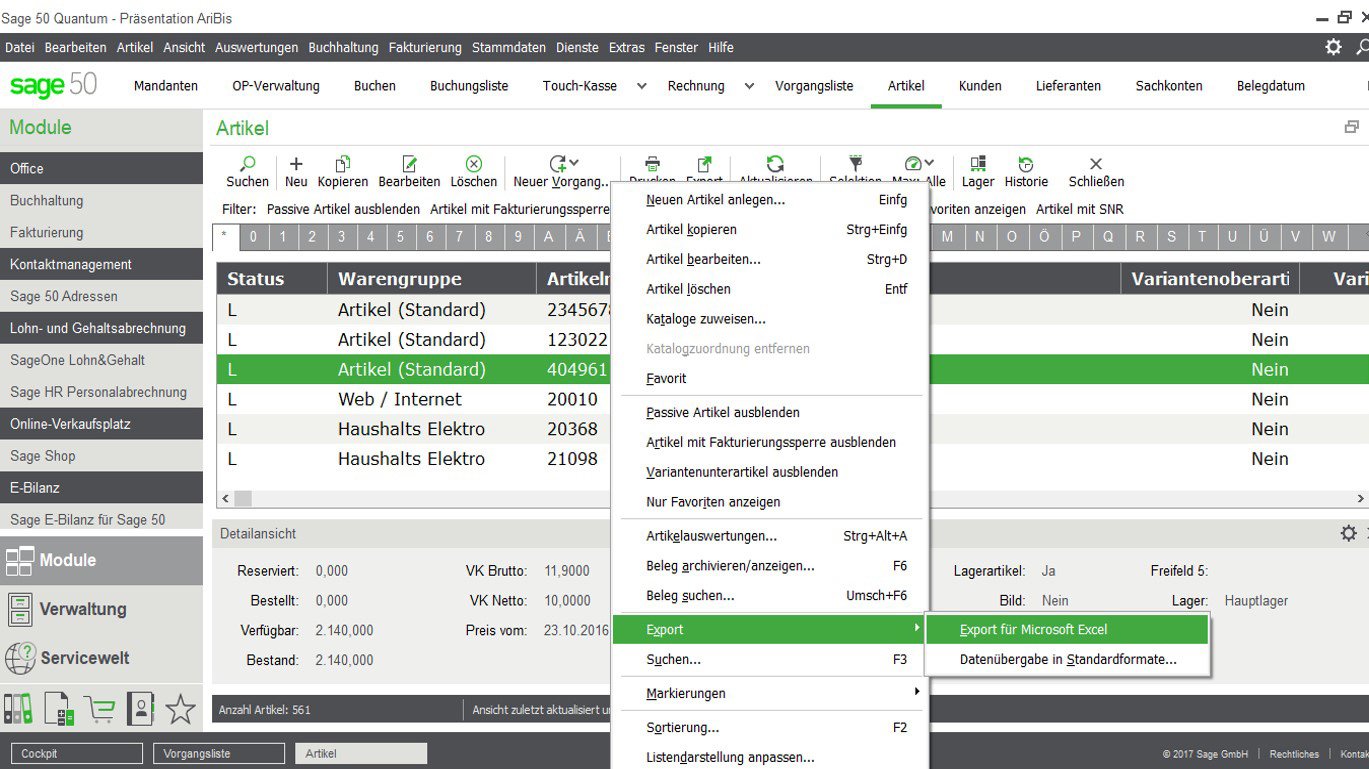Click the Detailansicht settings gear icon

(x=1348, y=534)
